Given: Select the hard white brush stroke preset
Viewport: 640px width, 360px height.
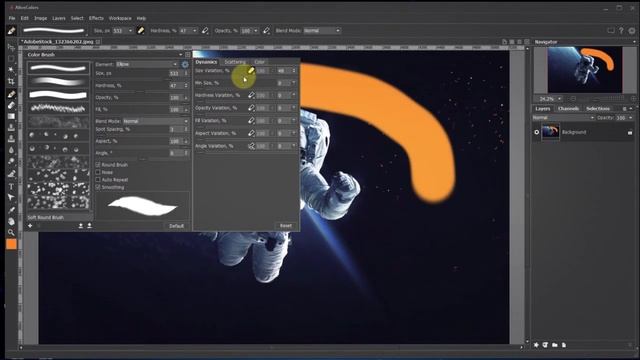Looking at the screenshot, I should coord(58,95).
